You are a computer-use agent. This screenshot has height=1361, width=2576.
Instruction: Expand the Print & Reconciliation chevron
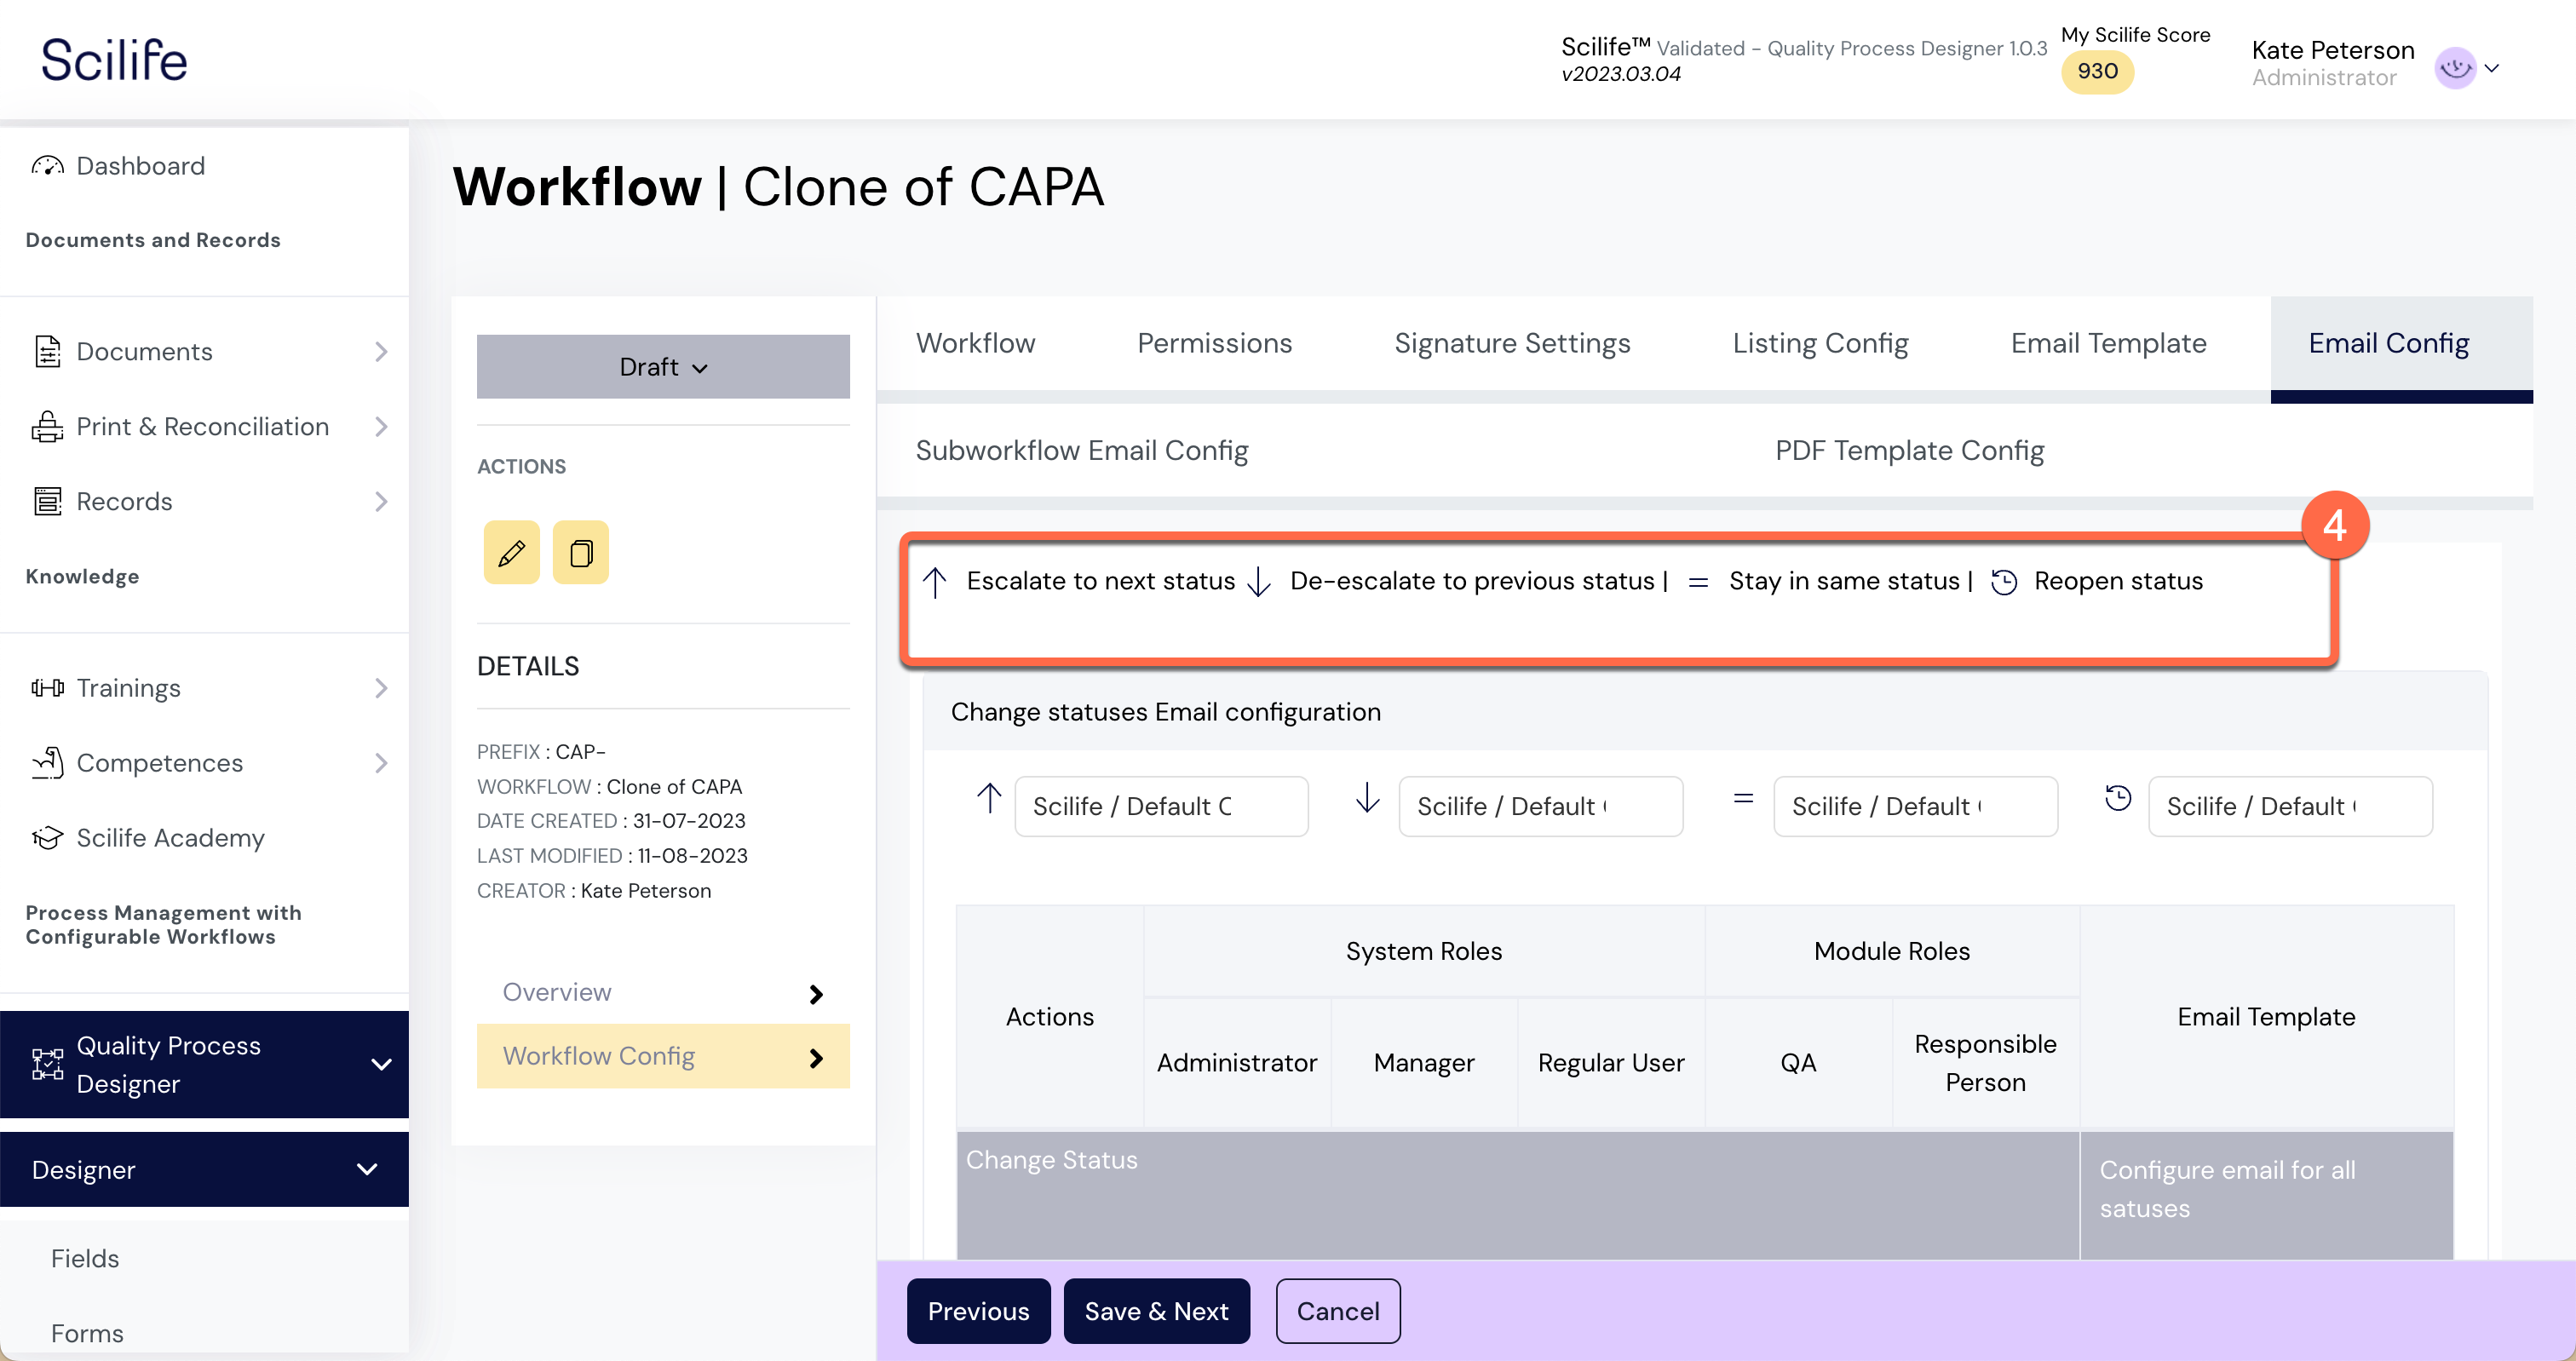(381, 426)
